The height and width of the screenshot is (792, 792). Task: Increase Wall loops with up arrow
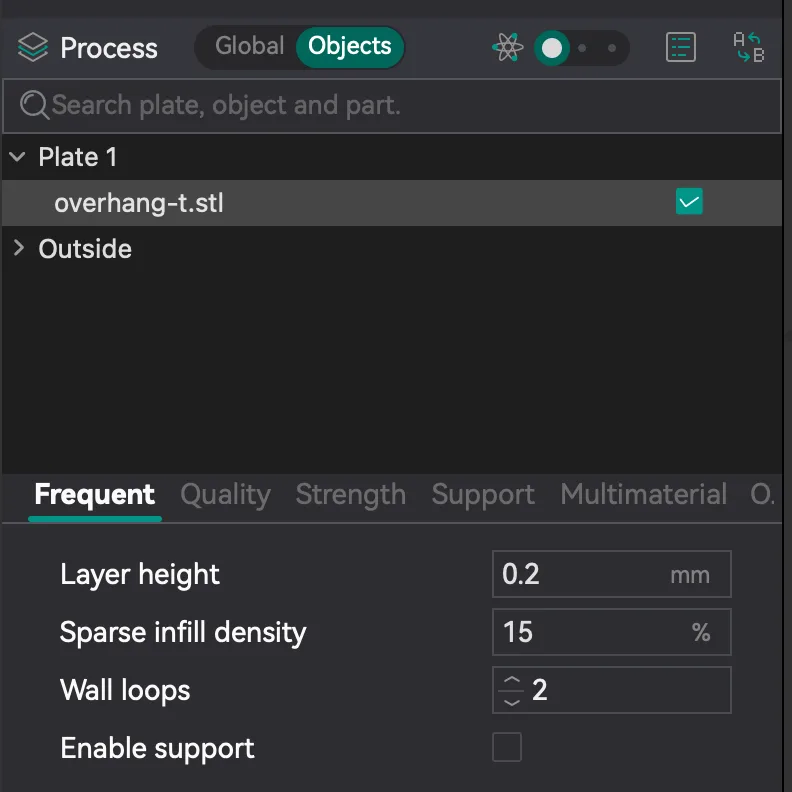tap(512, 680)
